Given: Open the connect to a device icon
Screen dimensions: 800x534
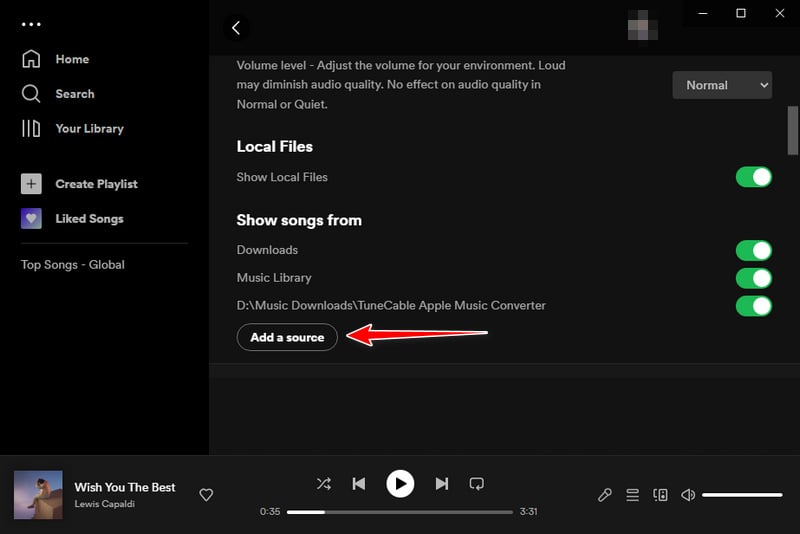Looking at the screenshot, I should point(660,495).
